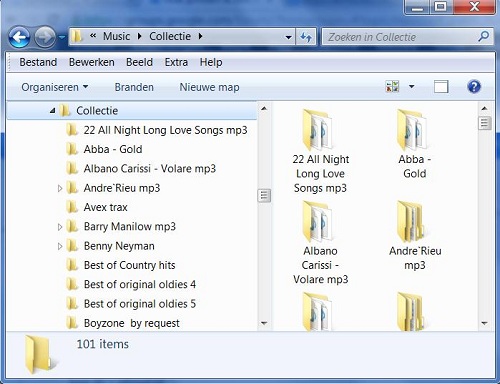Image resolution: width=500 pixels, height=384 pixels.
Task: Select Collectie in the navigation tree
Action: (x=97, y=111)
